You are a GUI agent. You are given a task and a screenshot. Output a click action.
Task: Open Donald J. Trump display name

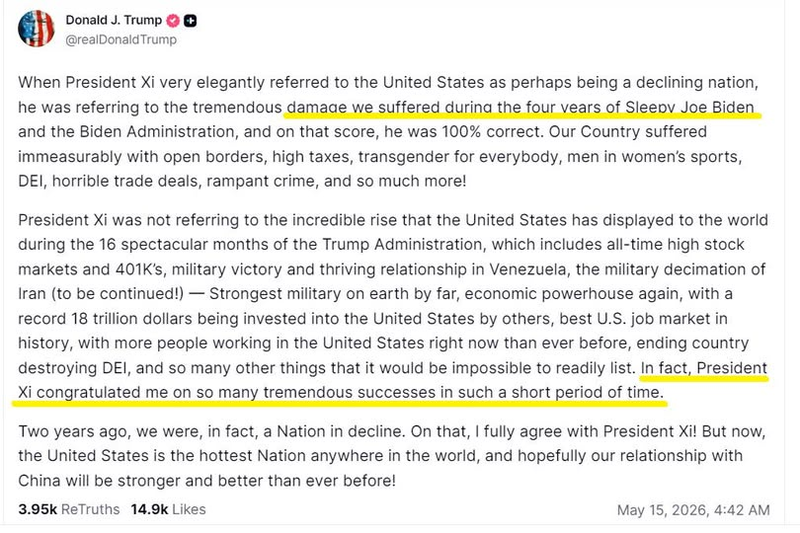click(x=113, y=20)
